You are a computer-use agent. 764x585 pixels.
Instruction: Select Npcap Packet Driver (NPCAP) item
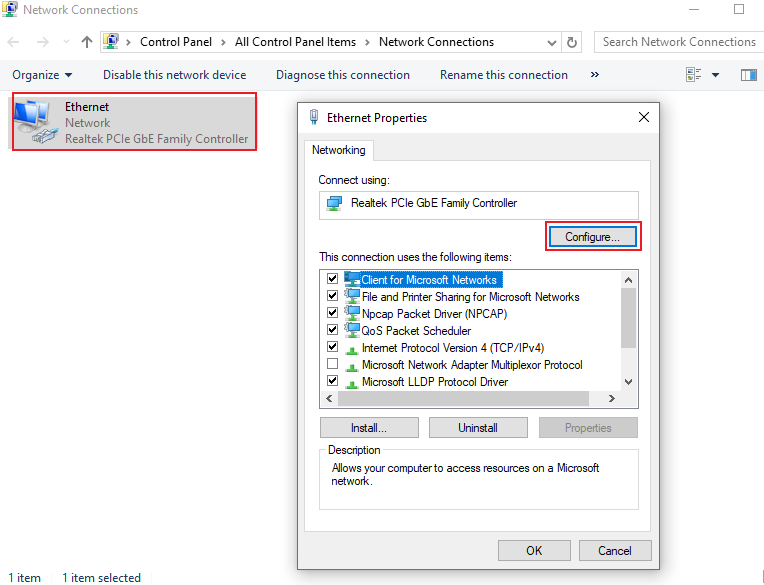(x=434, y=314)
